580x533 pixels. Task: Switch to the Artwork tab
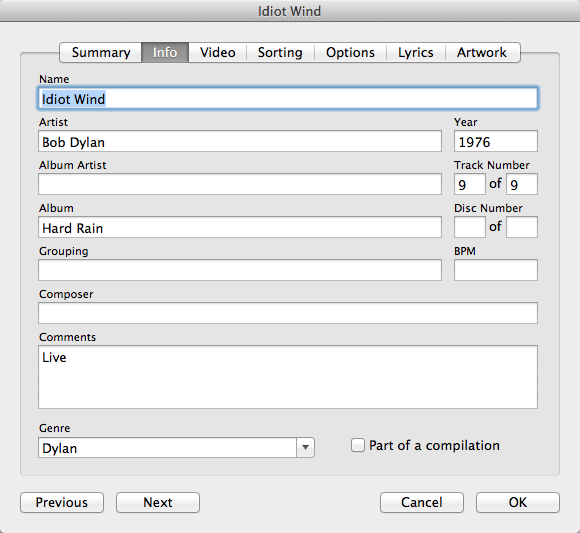pos(482,53)
